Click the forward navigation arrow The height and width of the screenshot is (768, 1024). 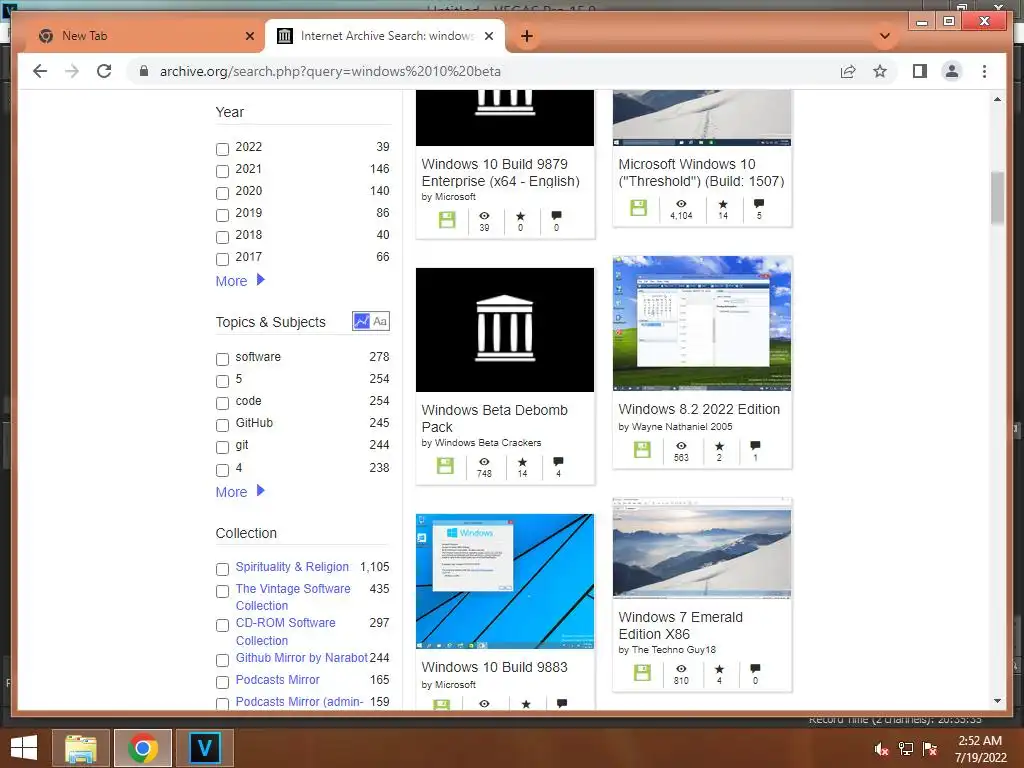pos(72,71)
